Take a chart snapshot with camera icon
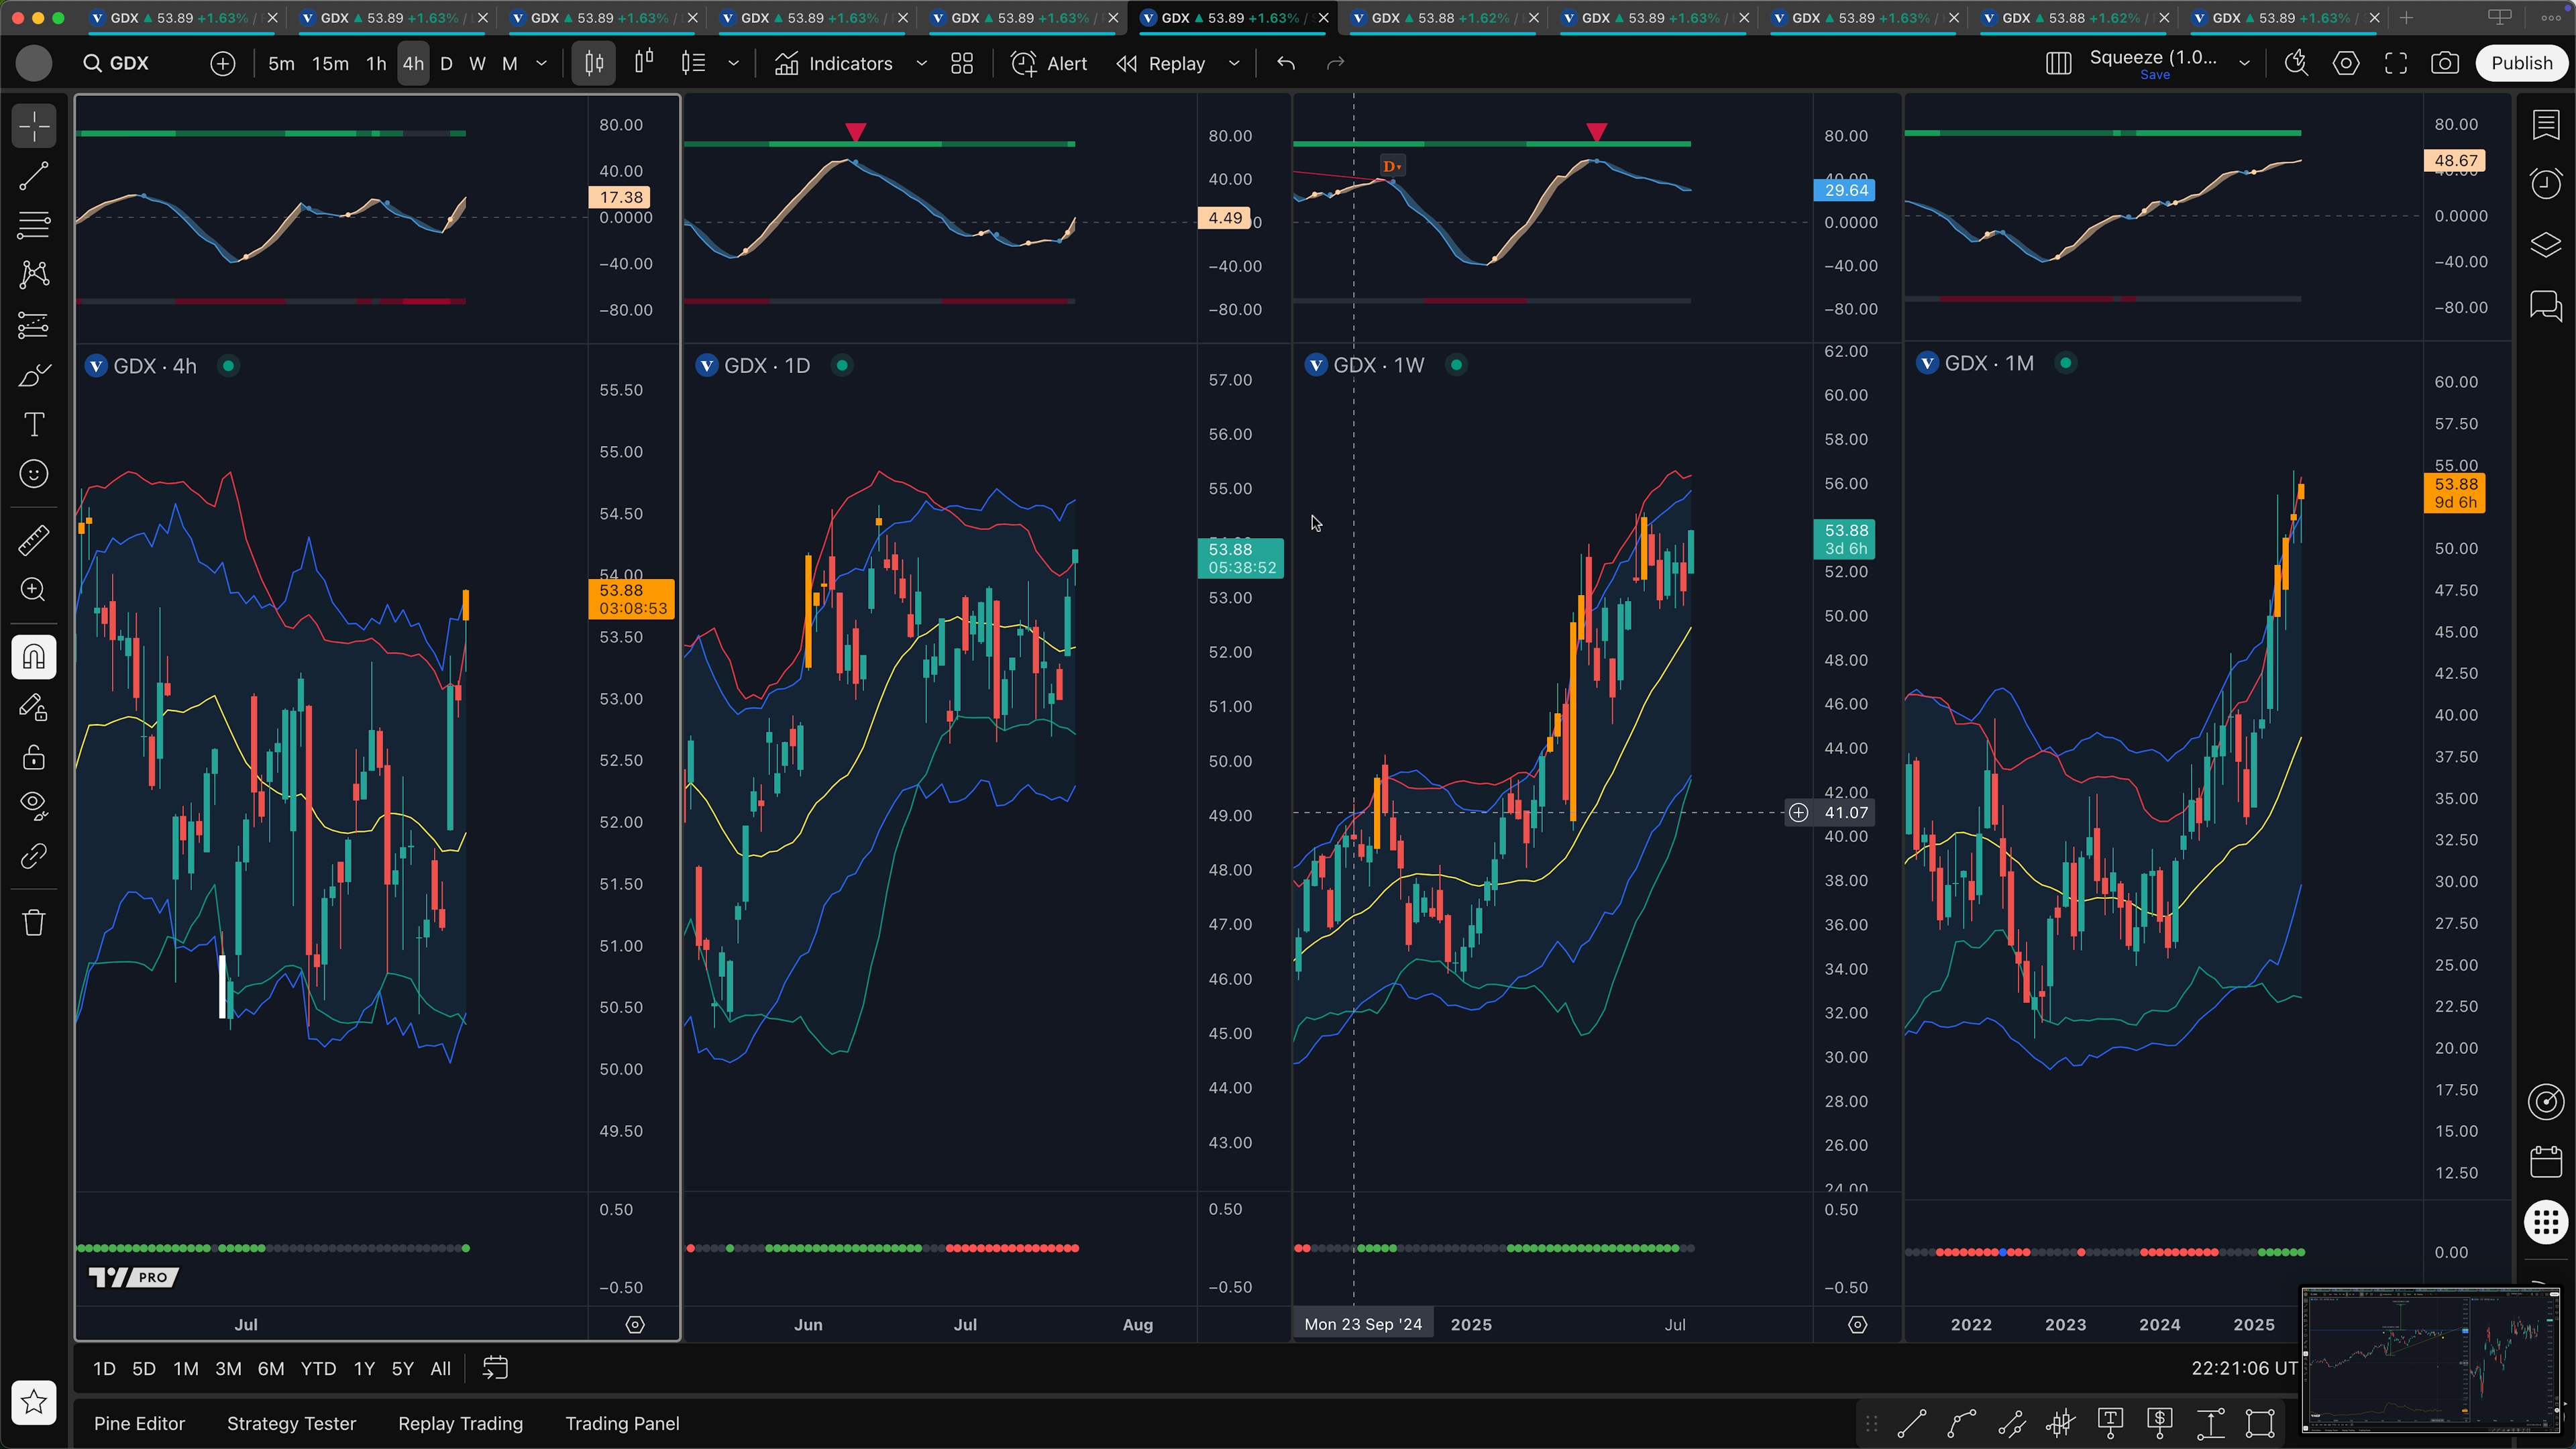2576x1449 pixels. coord(2445,64)
